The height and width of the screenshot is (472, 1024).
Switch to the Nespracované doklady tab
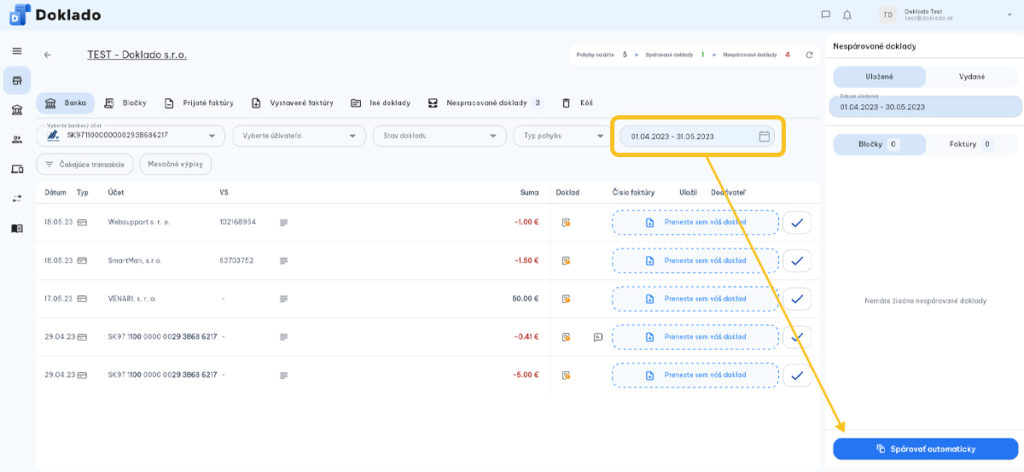(485, 103)
